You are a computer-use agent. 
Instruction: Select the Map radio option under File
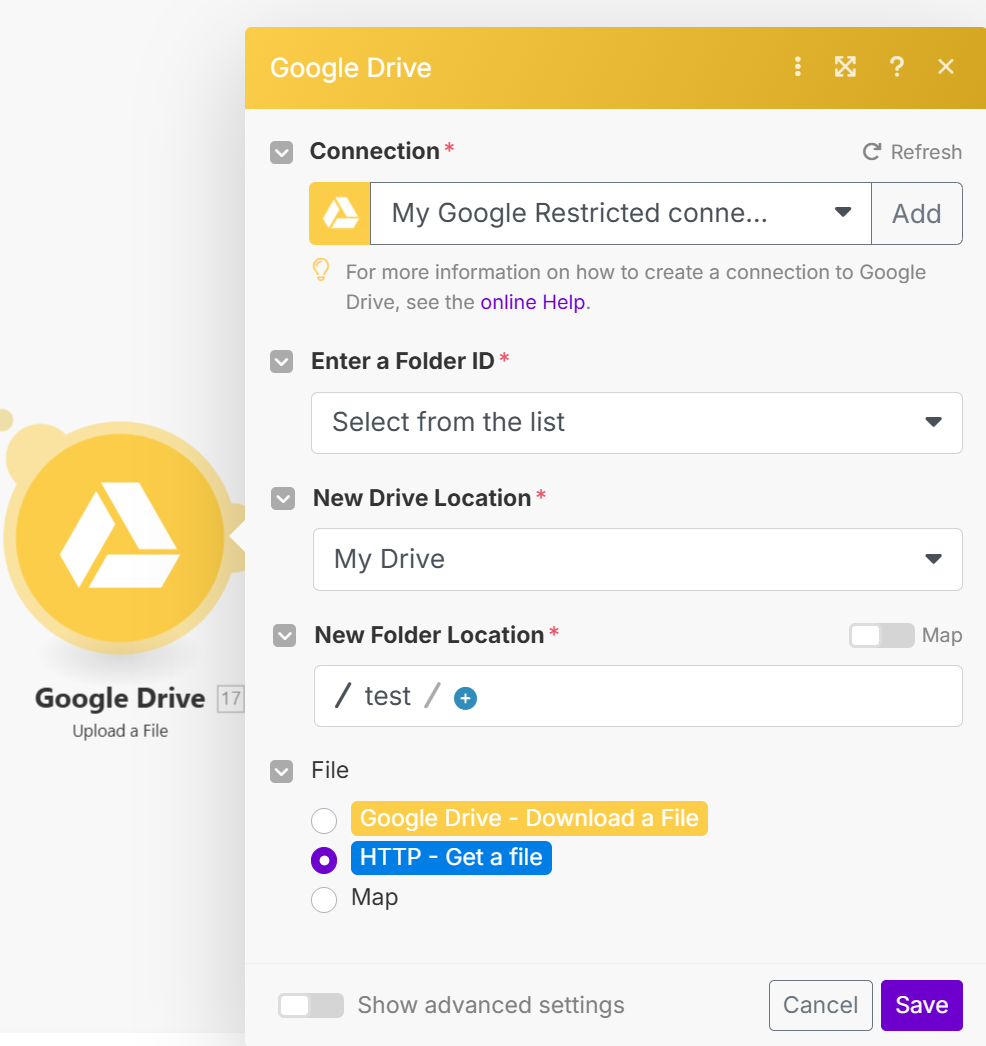pyautogui.click(x=324, y=899)
